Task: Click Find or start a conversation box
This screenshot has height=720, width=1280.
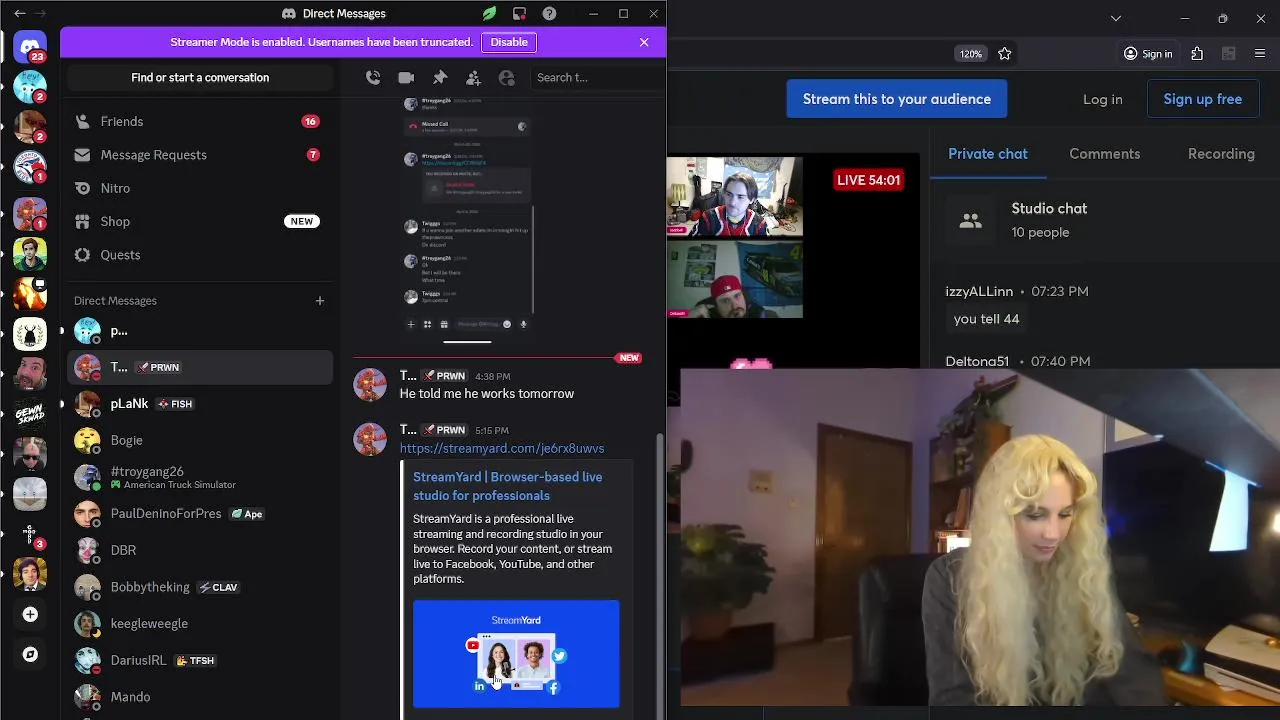Action: click(200, 77)
